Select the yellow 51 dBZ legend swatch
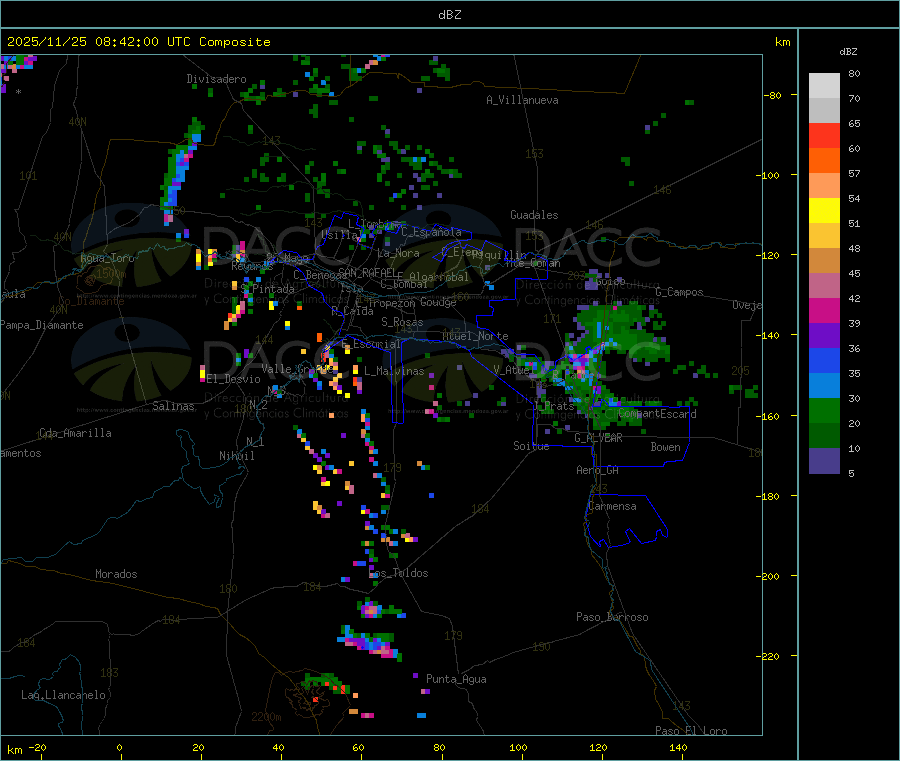Screen dimensions: 900x761 (824, 211)
